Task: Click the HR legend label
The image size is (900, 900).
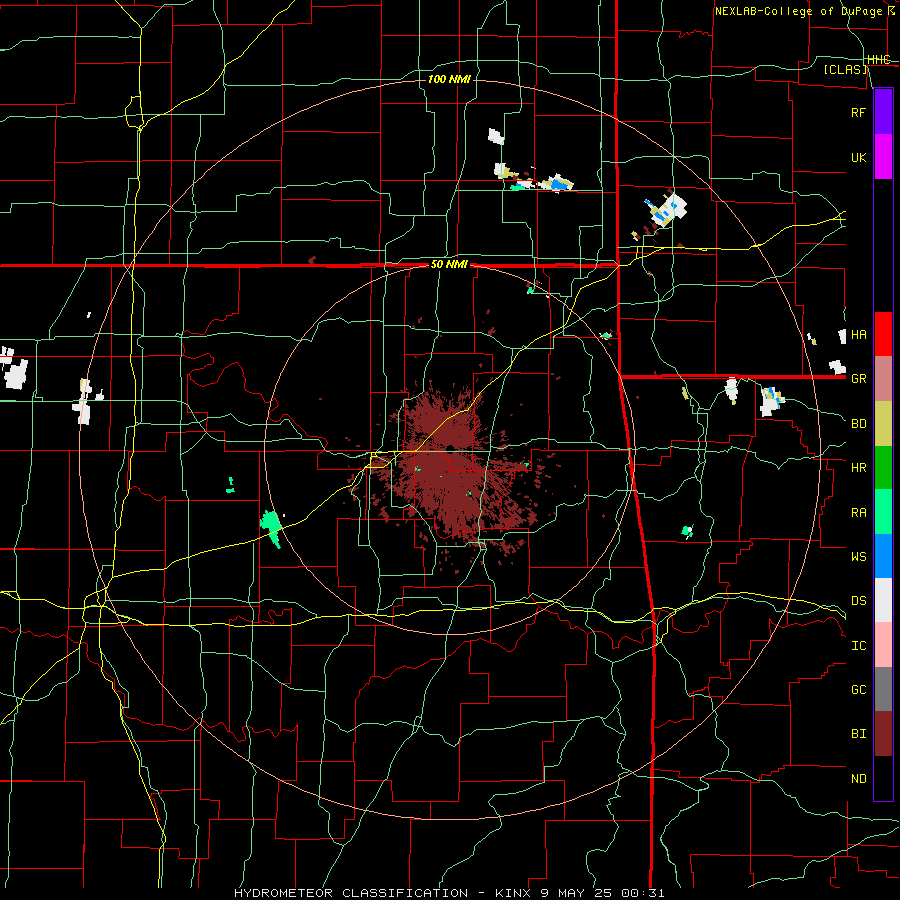Action: [859, 468]
